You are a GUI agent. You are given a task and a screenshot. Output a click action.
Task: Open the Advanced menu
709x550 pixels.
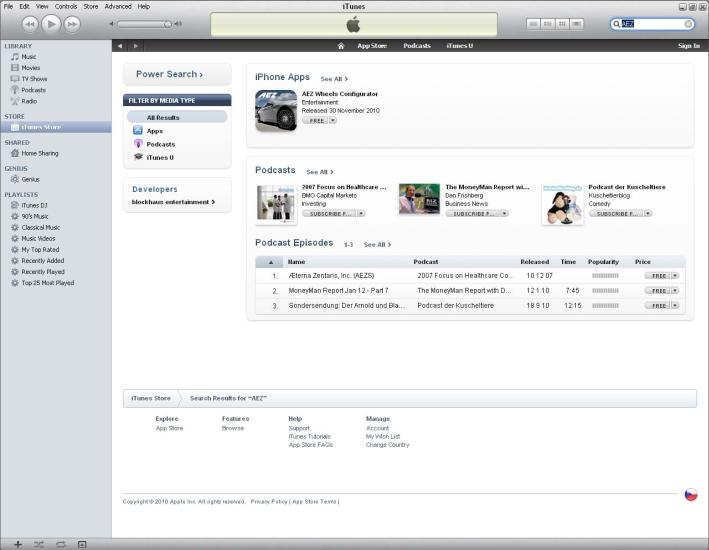(118, 6)
